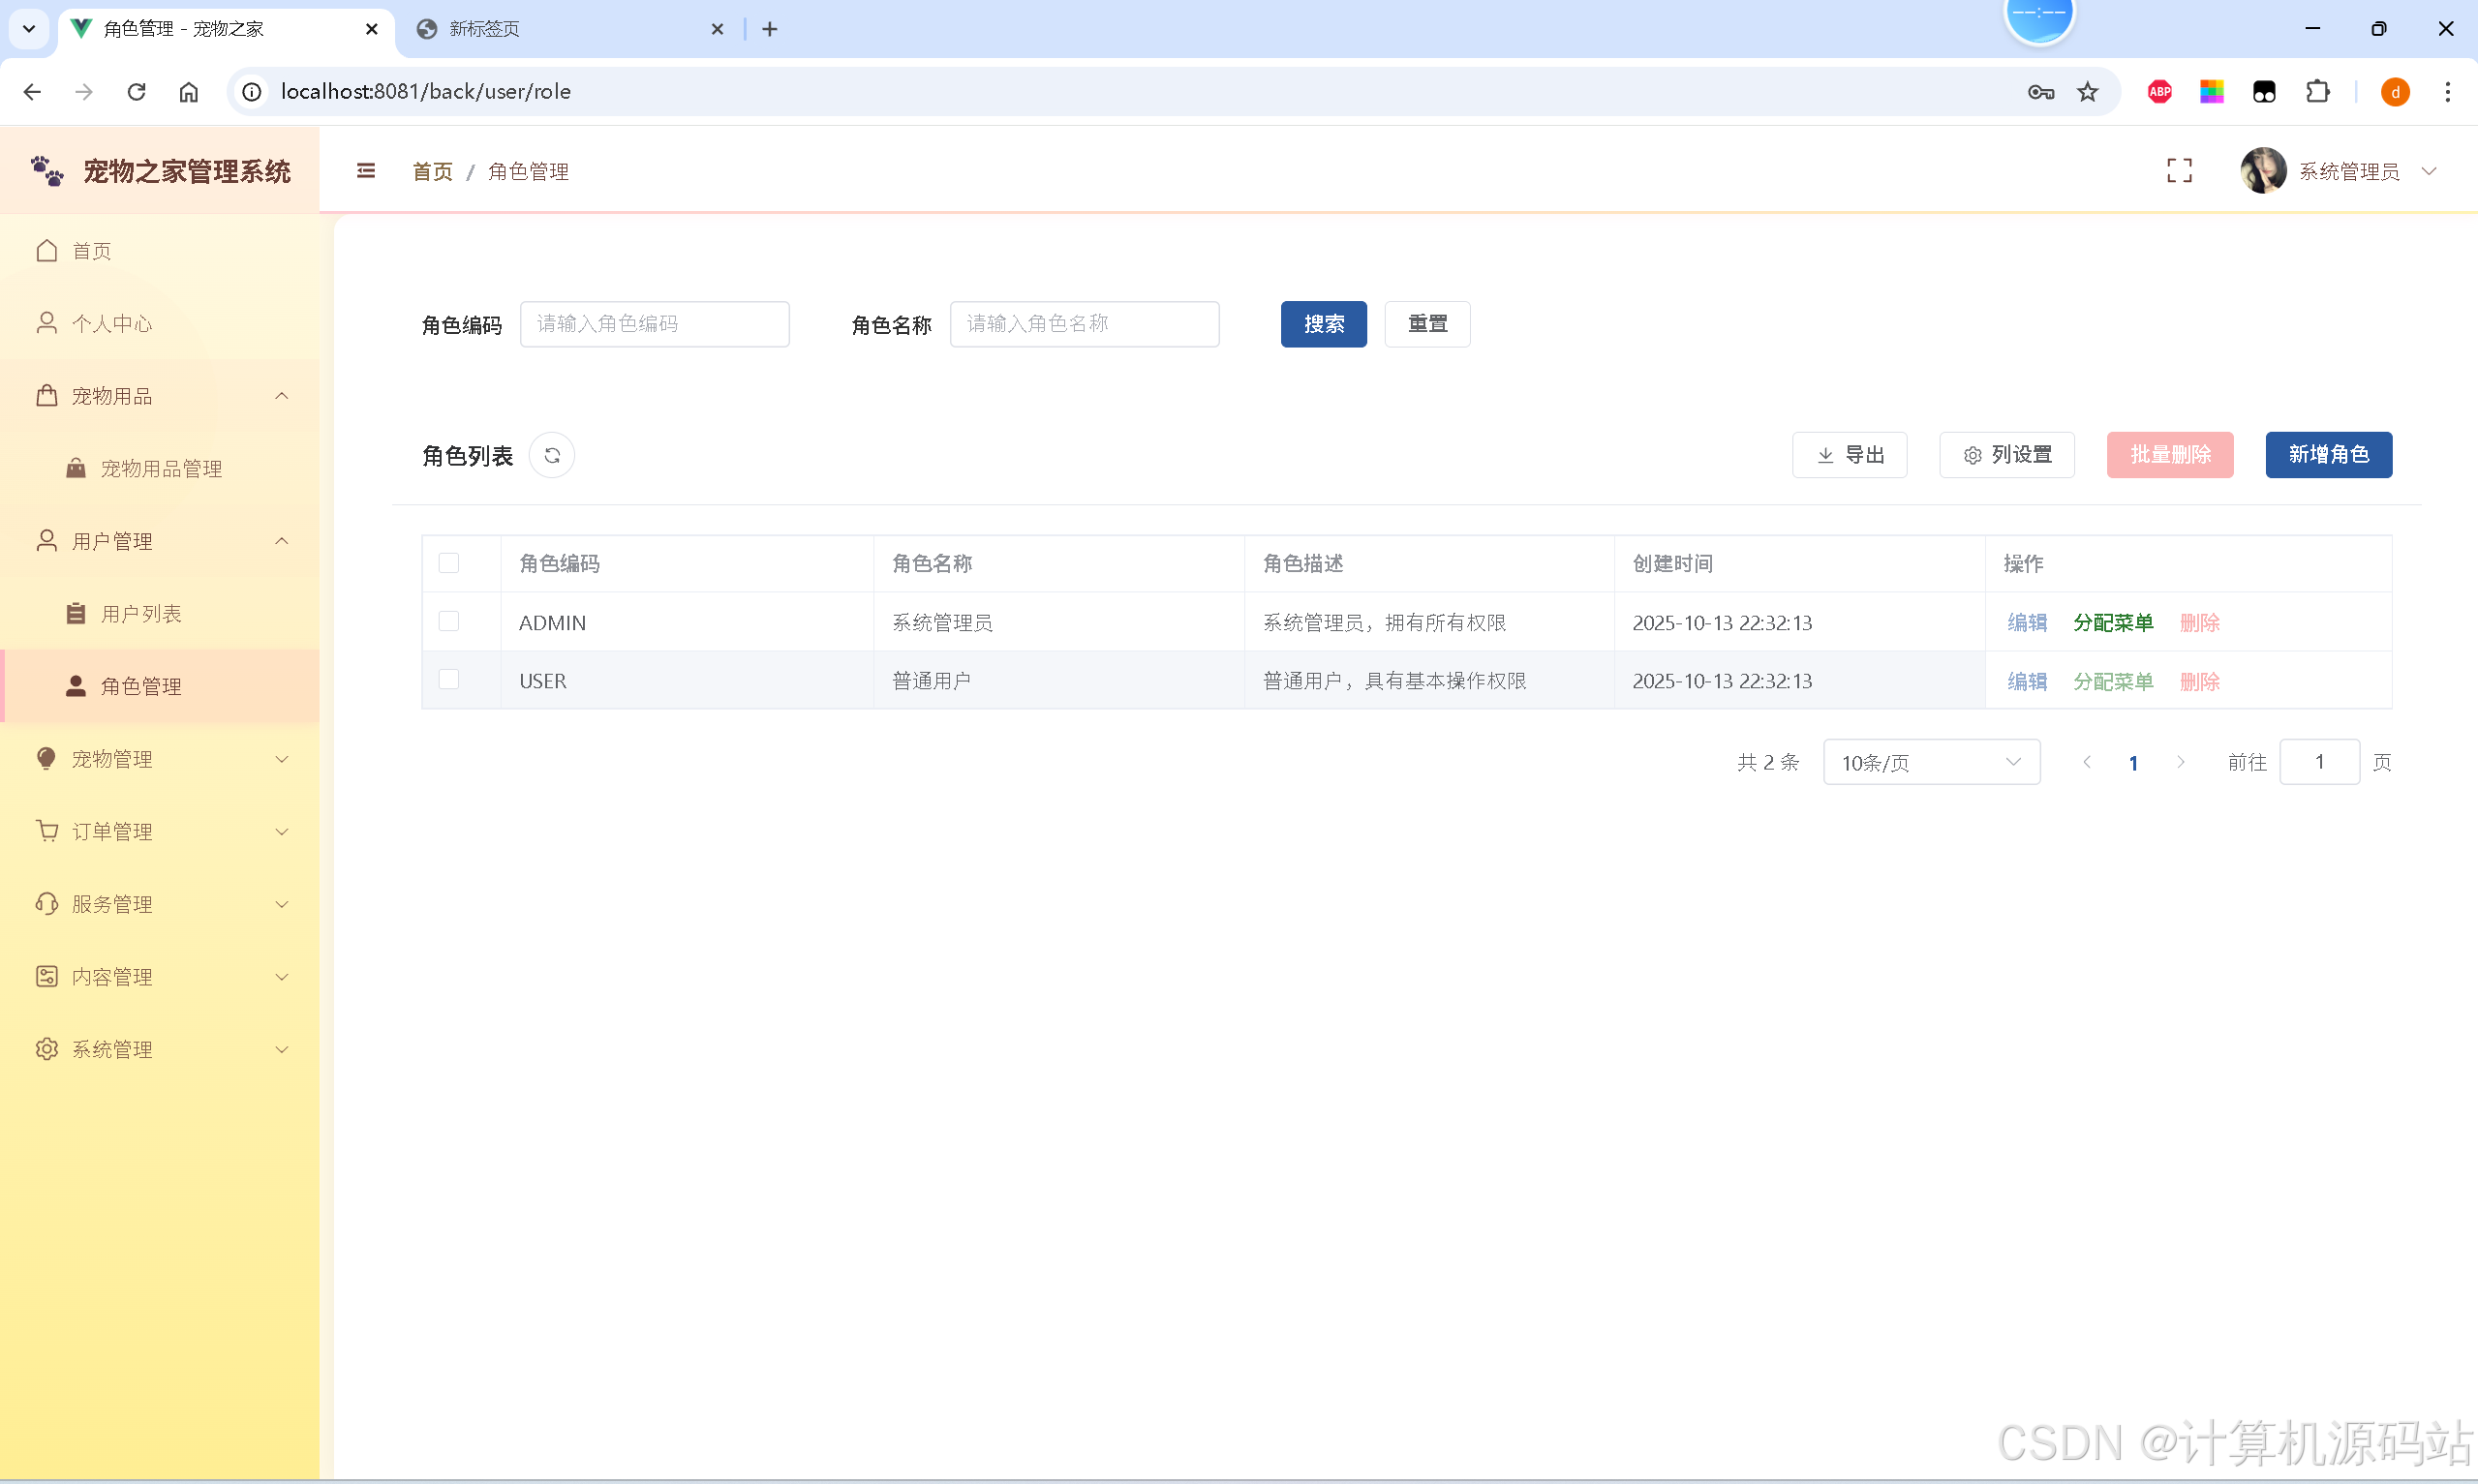The image size is (2478, 1484).
Task: Open a new browser tab
Action: (769, 29)
